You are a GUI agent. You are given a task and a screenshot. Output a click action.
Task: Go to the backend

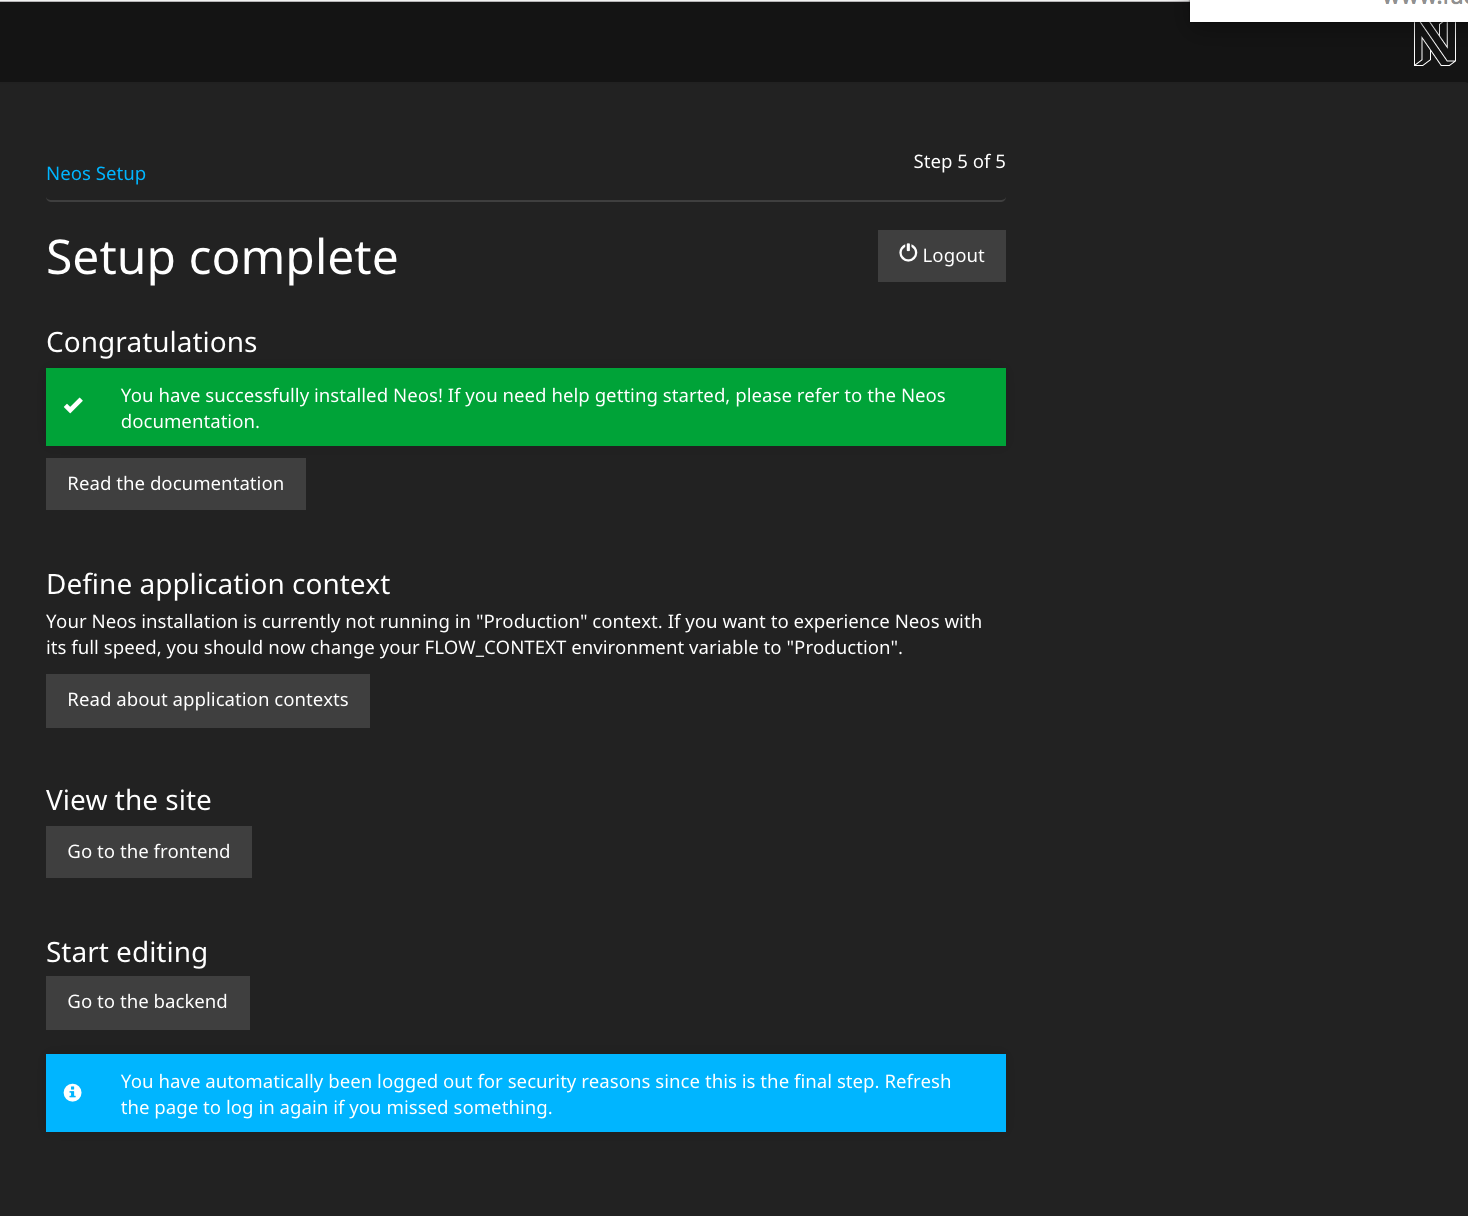tap(148, 1002)
